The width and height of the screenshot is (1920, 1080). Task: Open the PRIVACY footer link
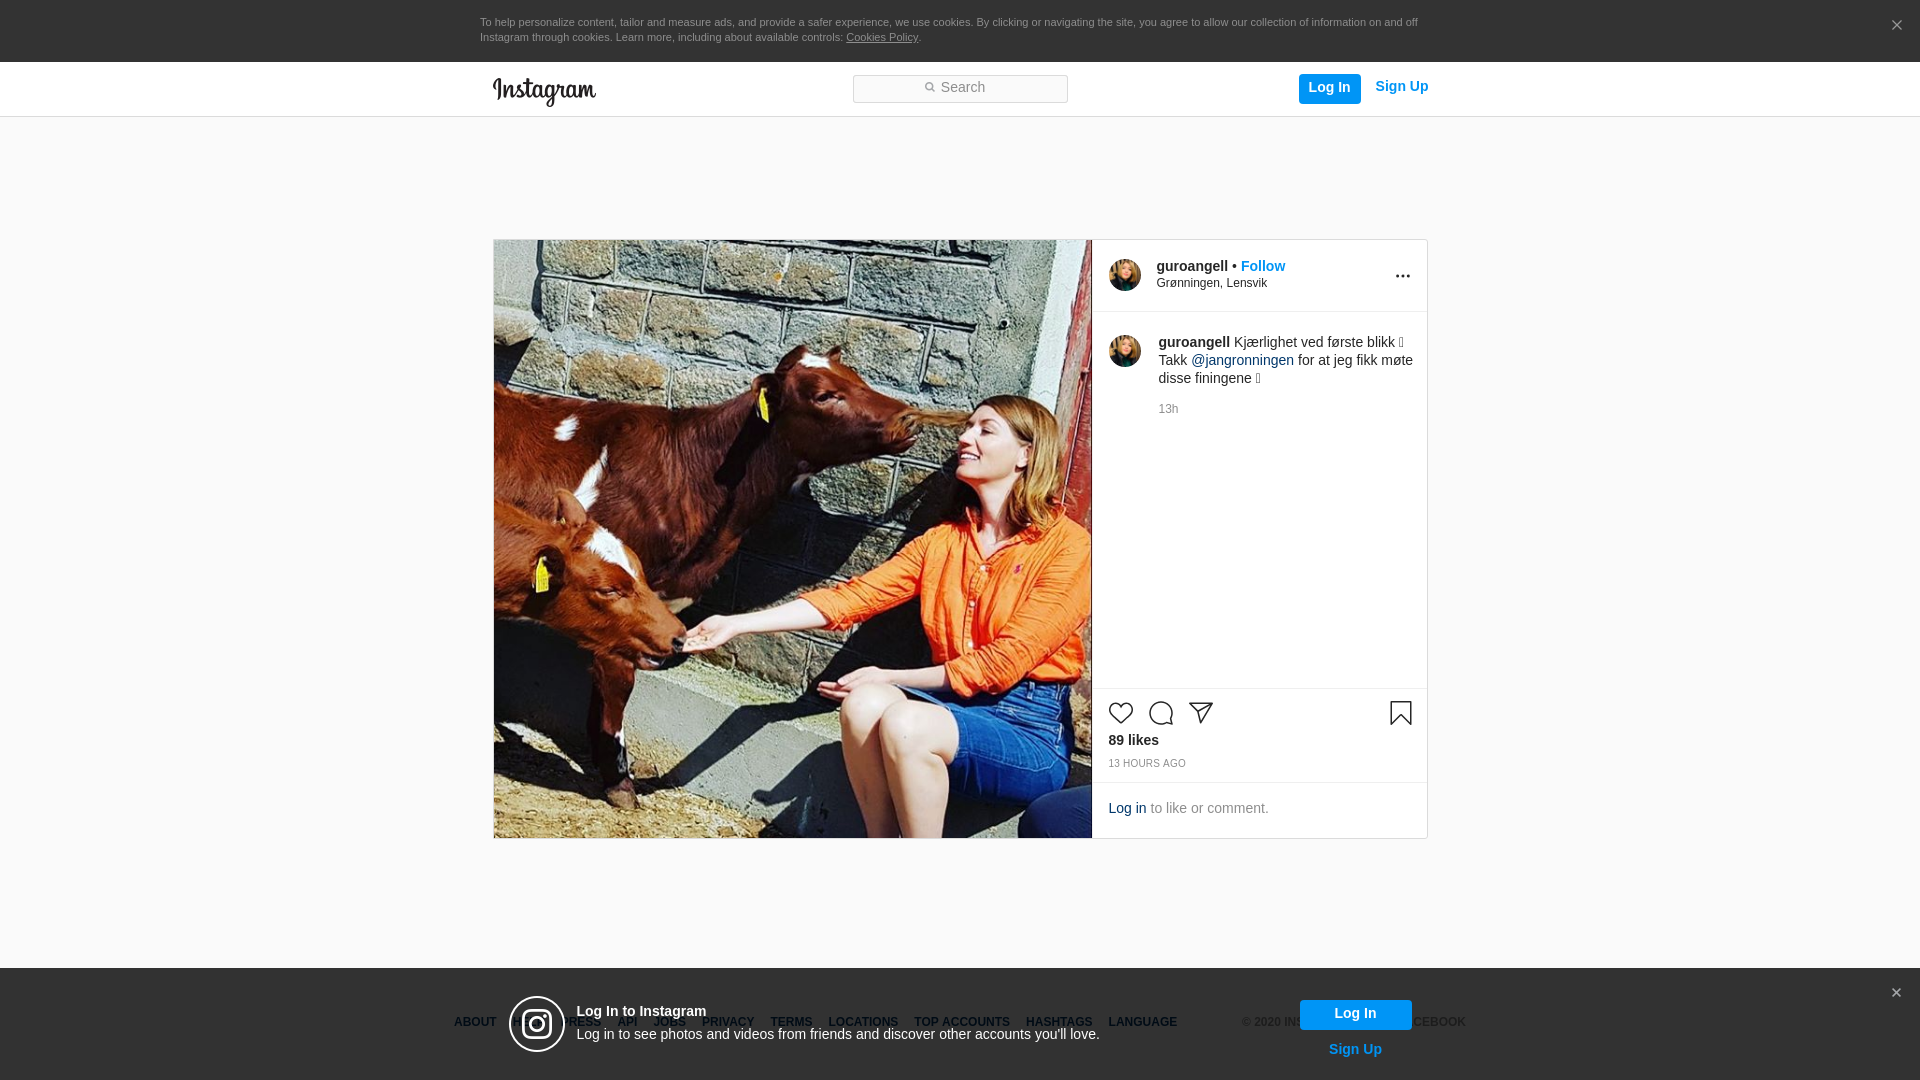coord(728,1022)
